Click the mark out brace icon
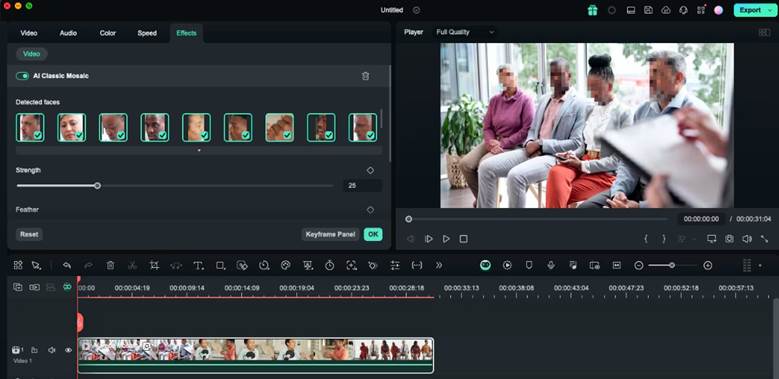 [664, 239]
